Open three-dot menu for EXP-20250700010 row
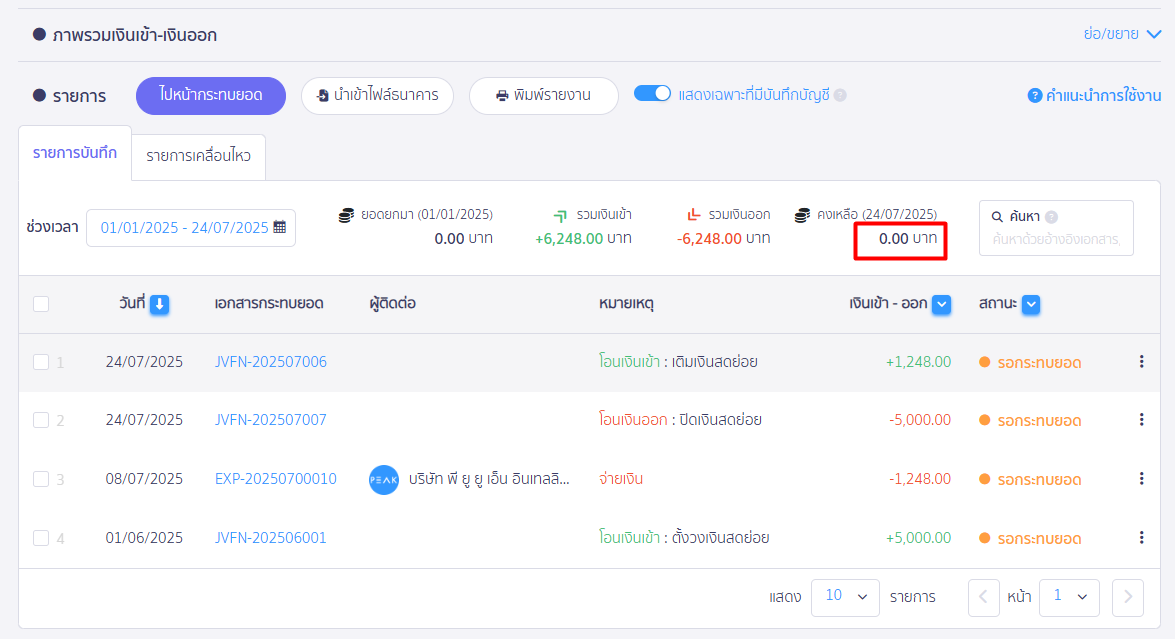Image resolution: width=1175 pixels, height=639 pixels. pyautogui.click(x=1141, y=479)
